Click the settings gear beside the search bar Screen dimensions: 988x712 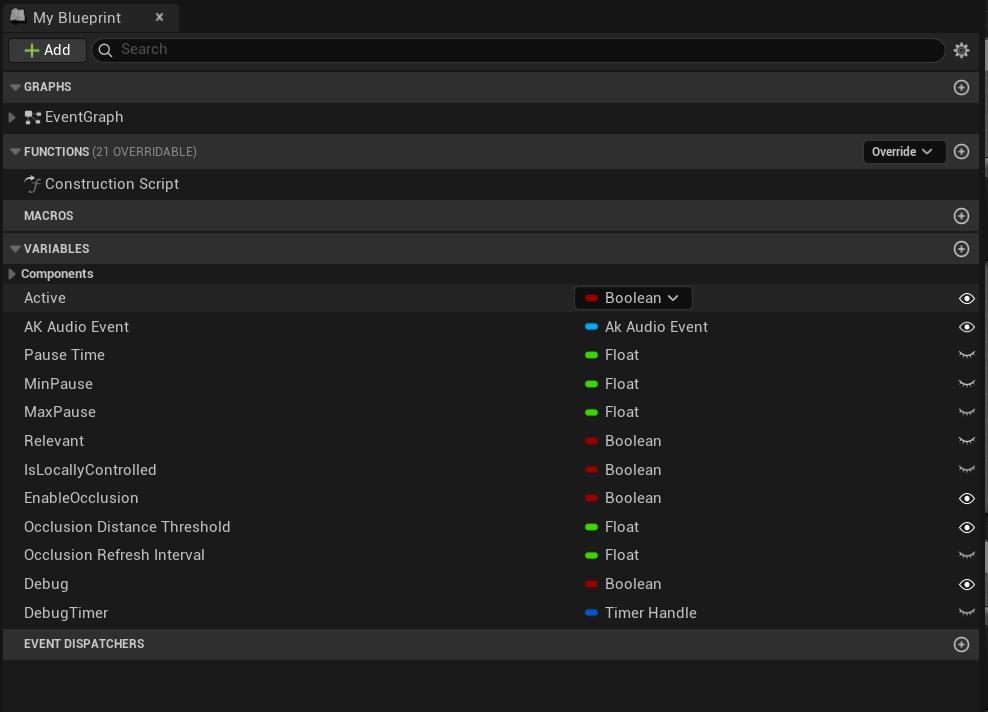961,50
